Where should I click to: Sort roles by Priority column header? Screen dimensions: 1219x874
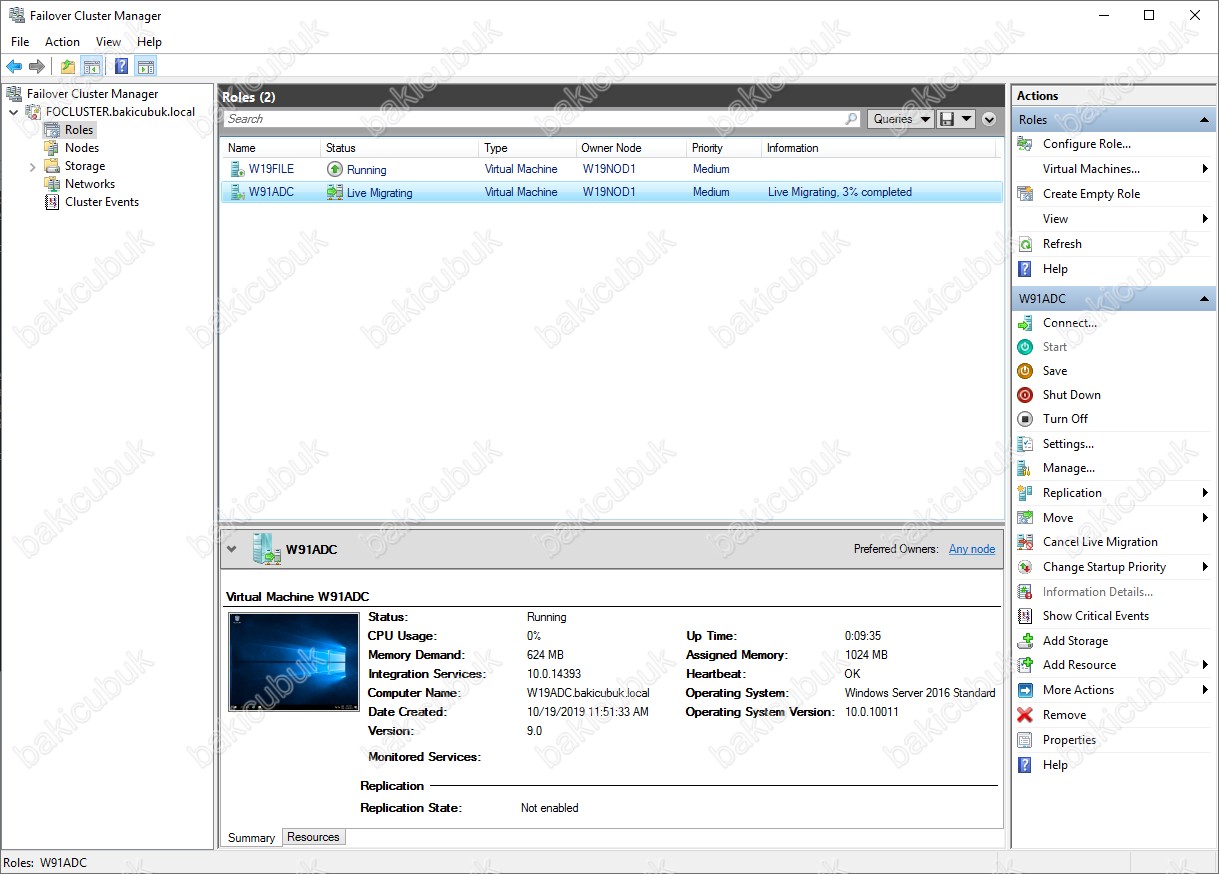tap(723, 148)
